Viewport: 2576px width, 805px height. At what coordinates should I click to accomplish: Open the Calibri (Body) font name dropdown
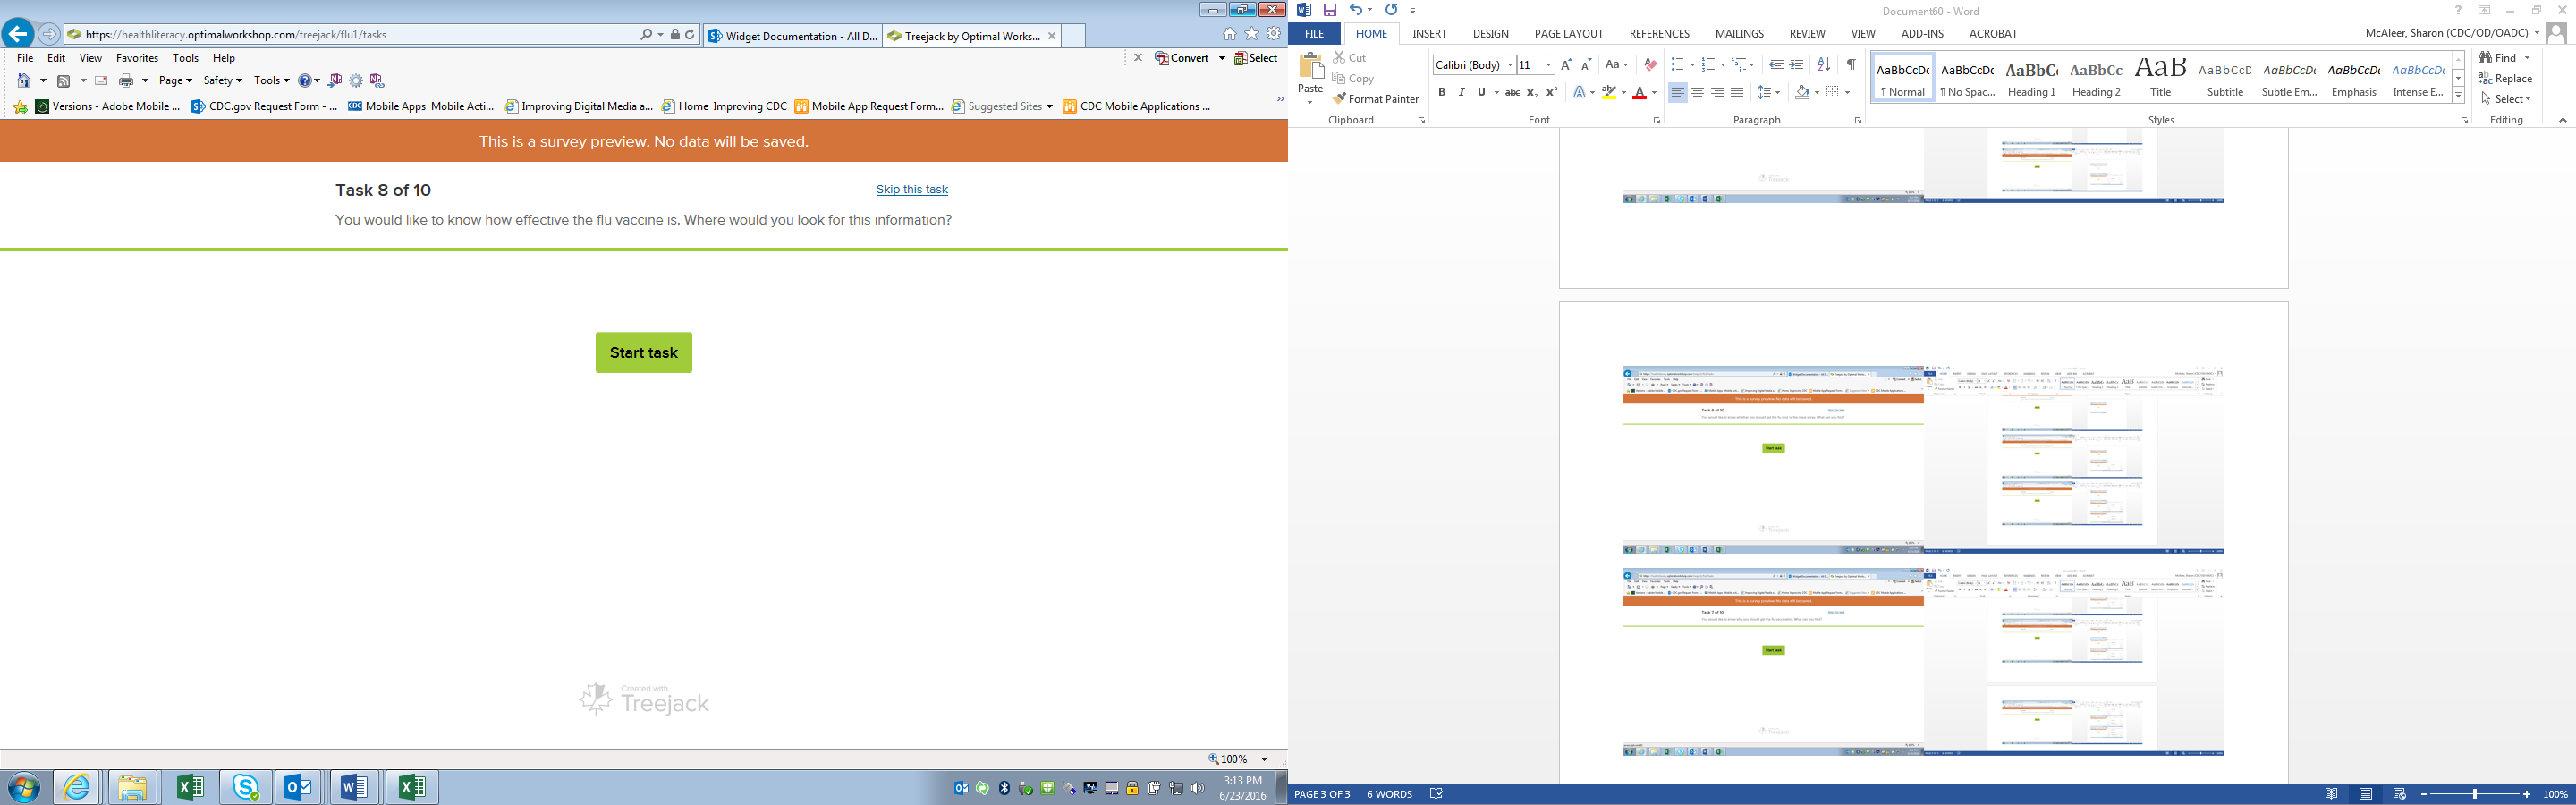coord(1510,65)
